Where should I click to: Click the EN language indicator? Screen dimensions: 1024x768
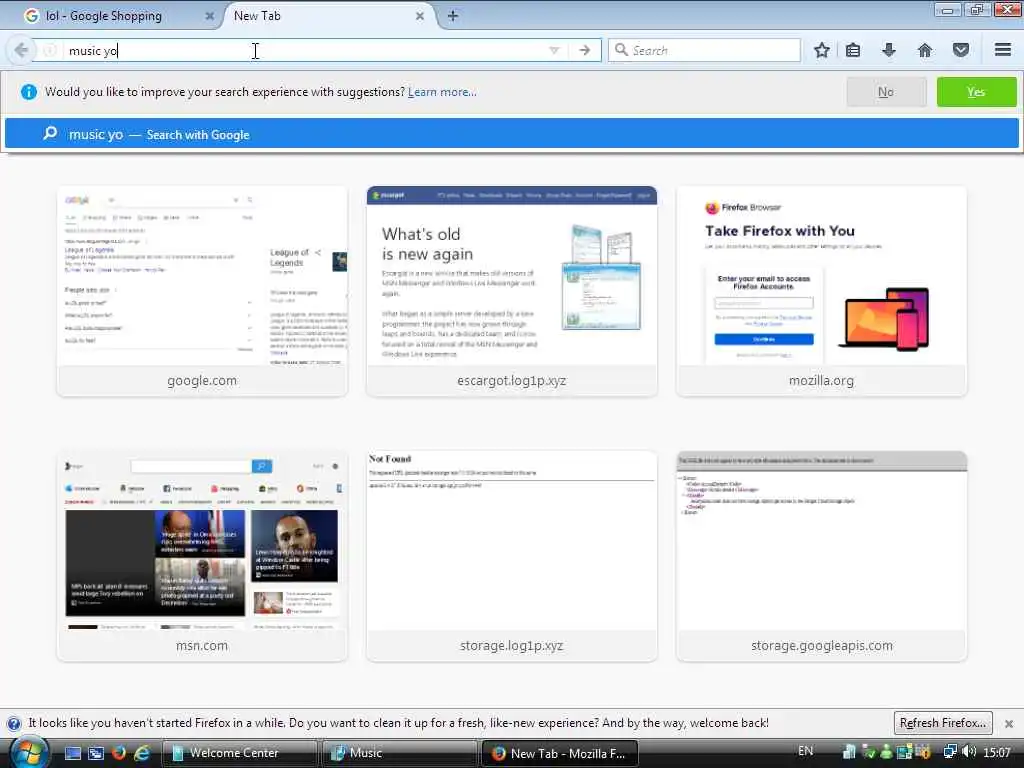click(805, 751)
